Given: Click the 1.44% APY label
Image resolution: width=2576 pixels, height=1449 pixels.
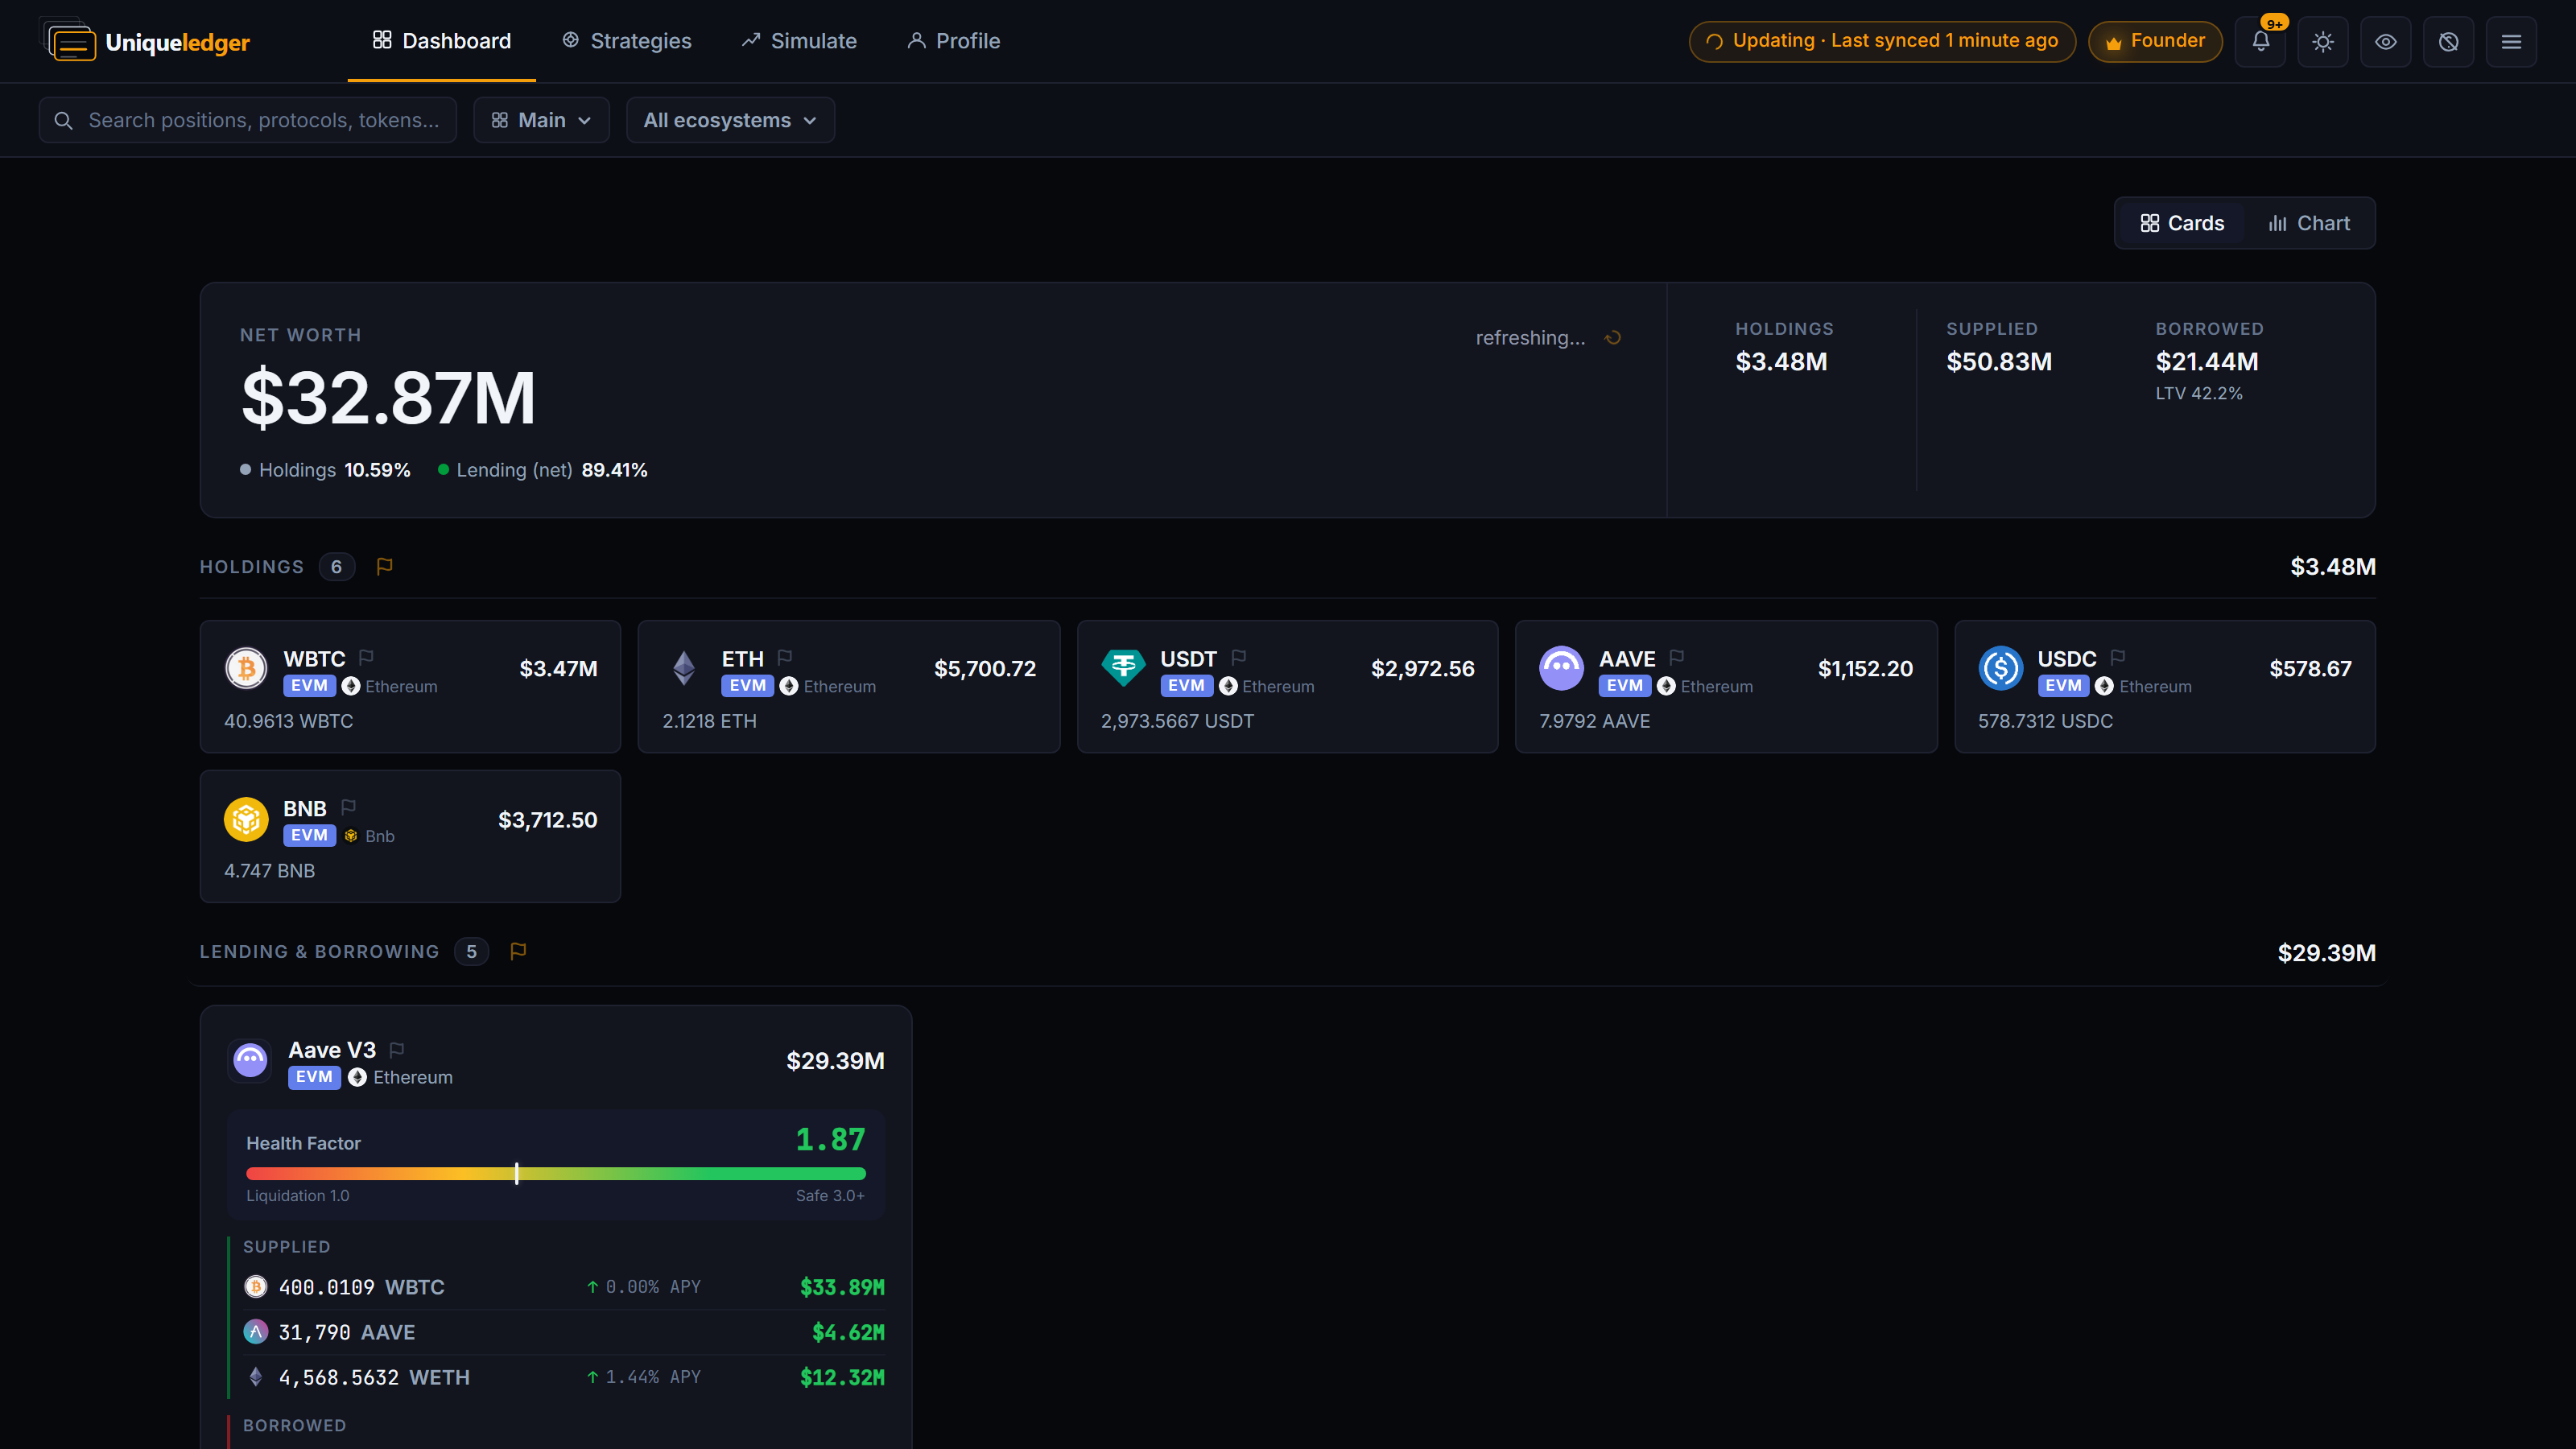Looking at the screenshot, I should coord(643,1376).
